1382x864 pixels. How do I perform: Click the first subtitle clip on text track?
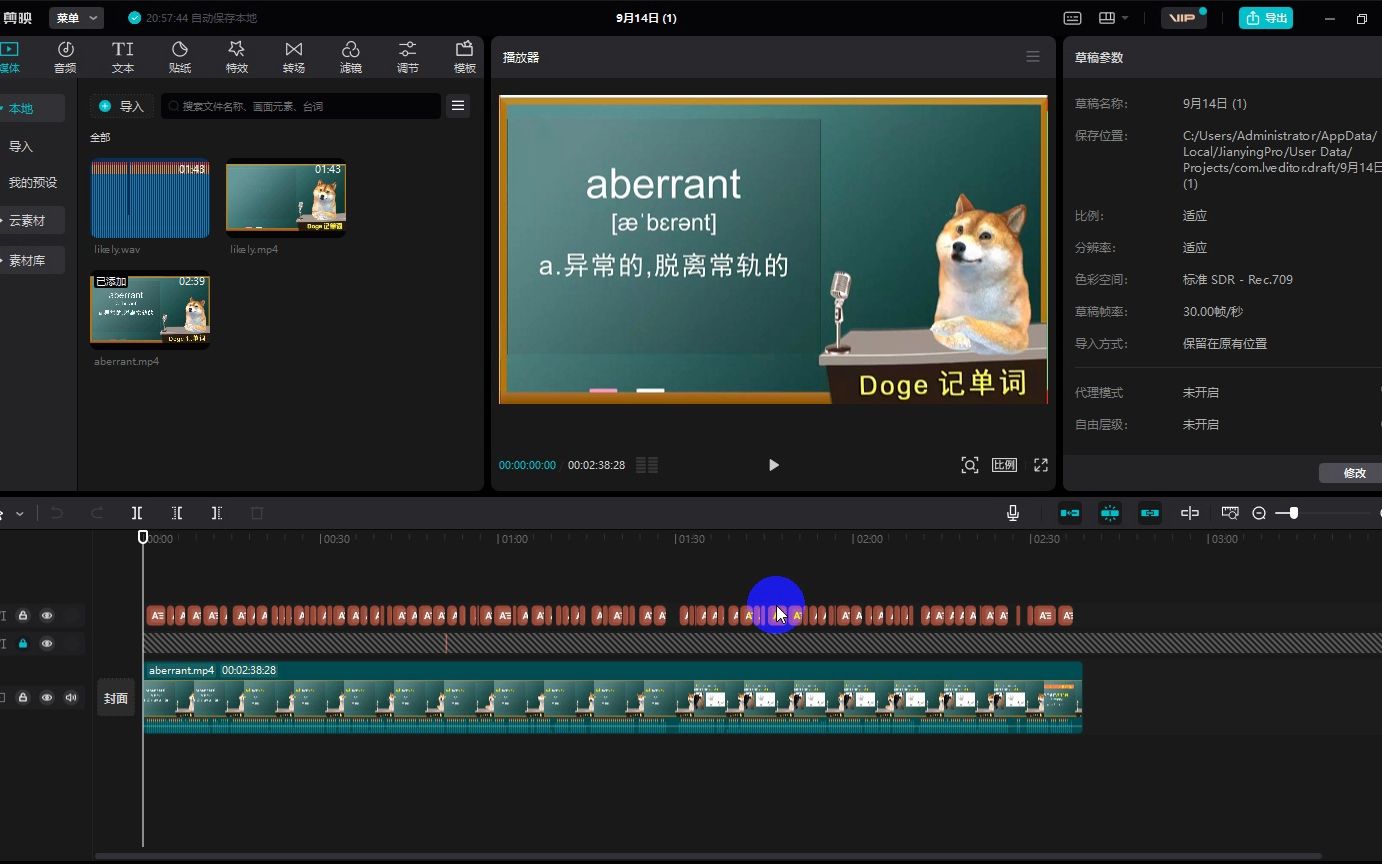(155, 616)
